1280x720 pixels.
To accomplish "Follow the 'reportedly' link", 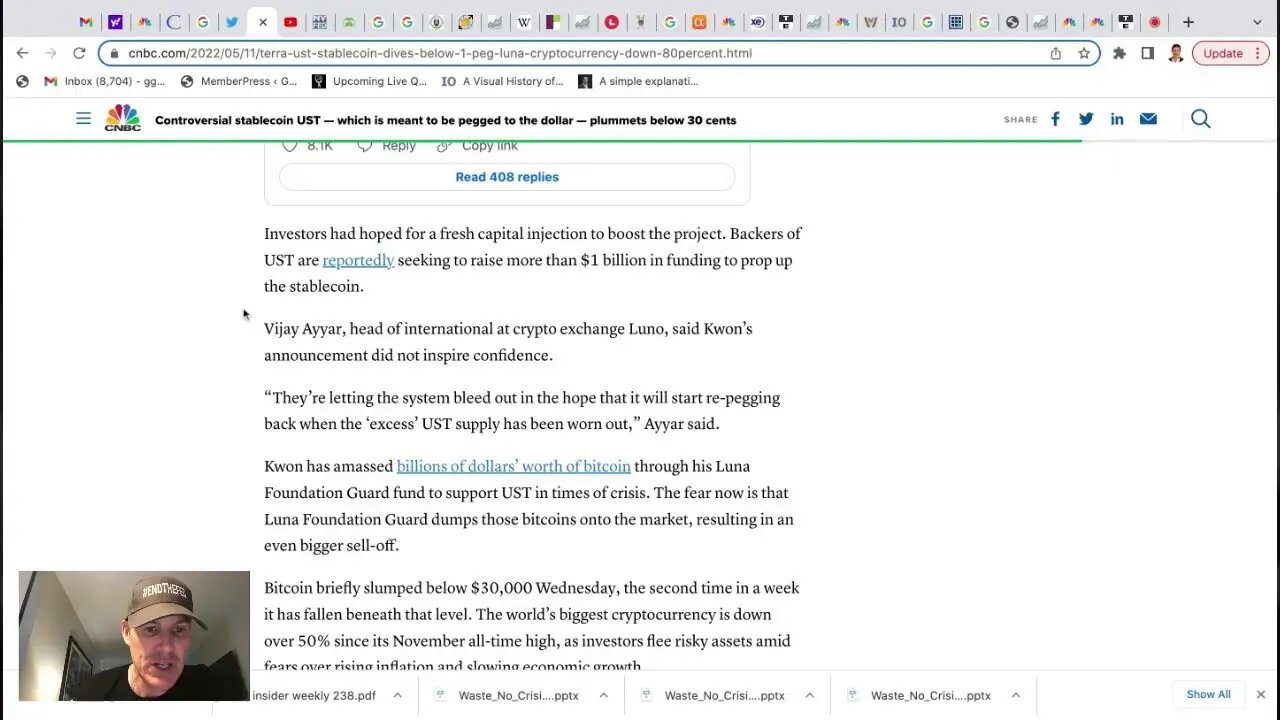I will tap(358, 260).
